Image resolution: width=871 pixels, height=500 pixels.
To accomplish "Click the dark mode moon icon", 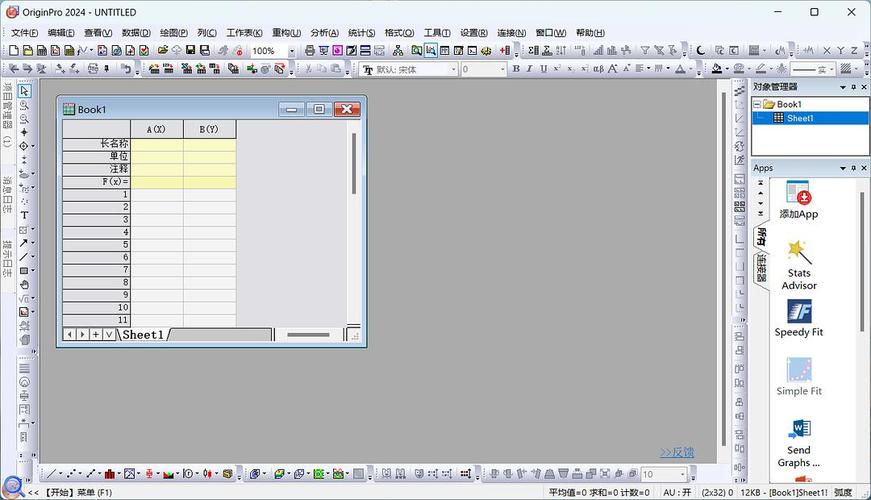I will [x=701, y=51].
